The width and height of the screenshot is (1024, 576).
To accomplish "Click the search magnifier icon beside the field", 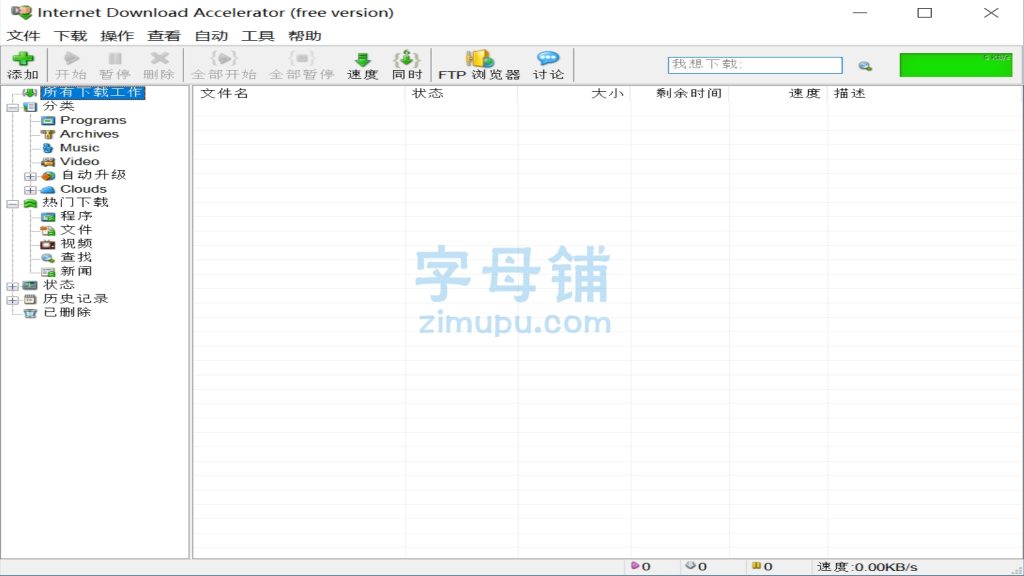I will [865, 66].
